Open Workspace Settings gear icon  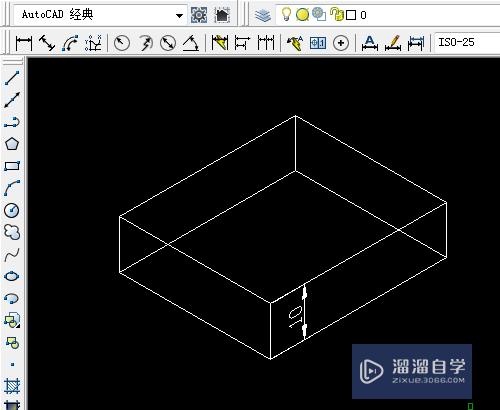[199, 15]
